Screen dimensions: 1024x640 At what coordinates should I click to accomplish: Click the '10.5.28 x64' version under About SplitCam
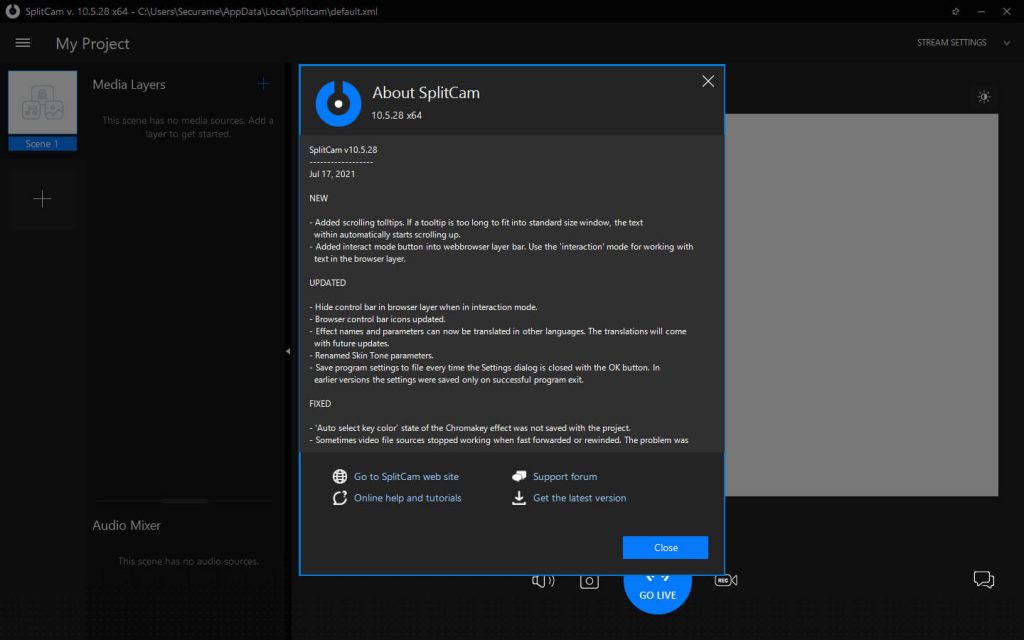pos(396,116)
